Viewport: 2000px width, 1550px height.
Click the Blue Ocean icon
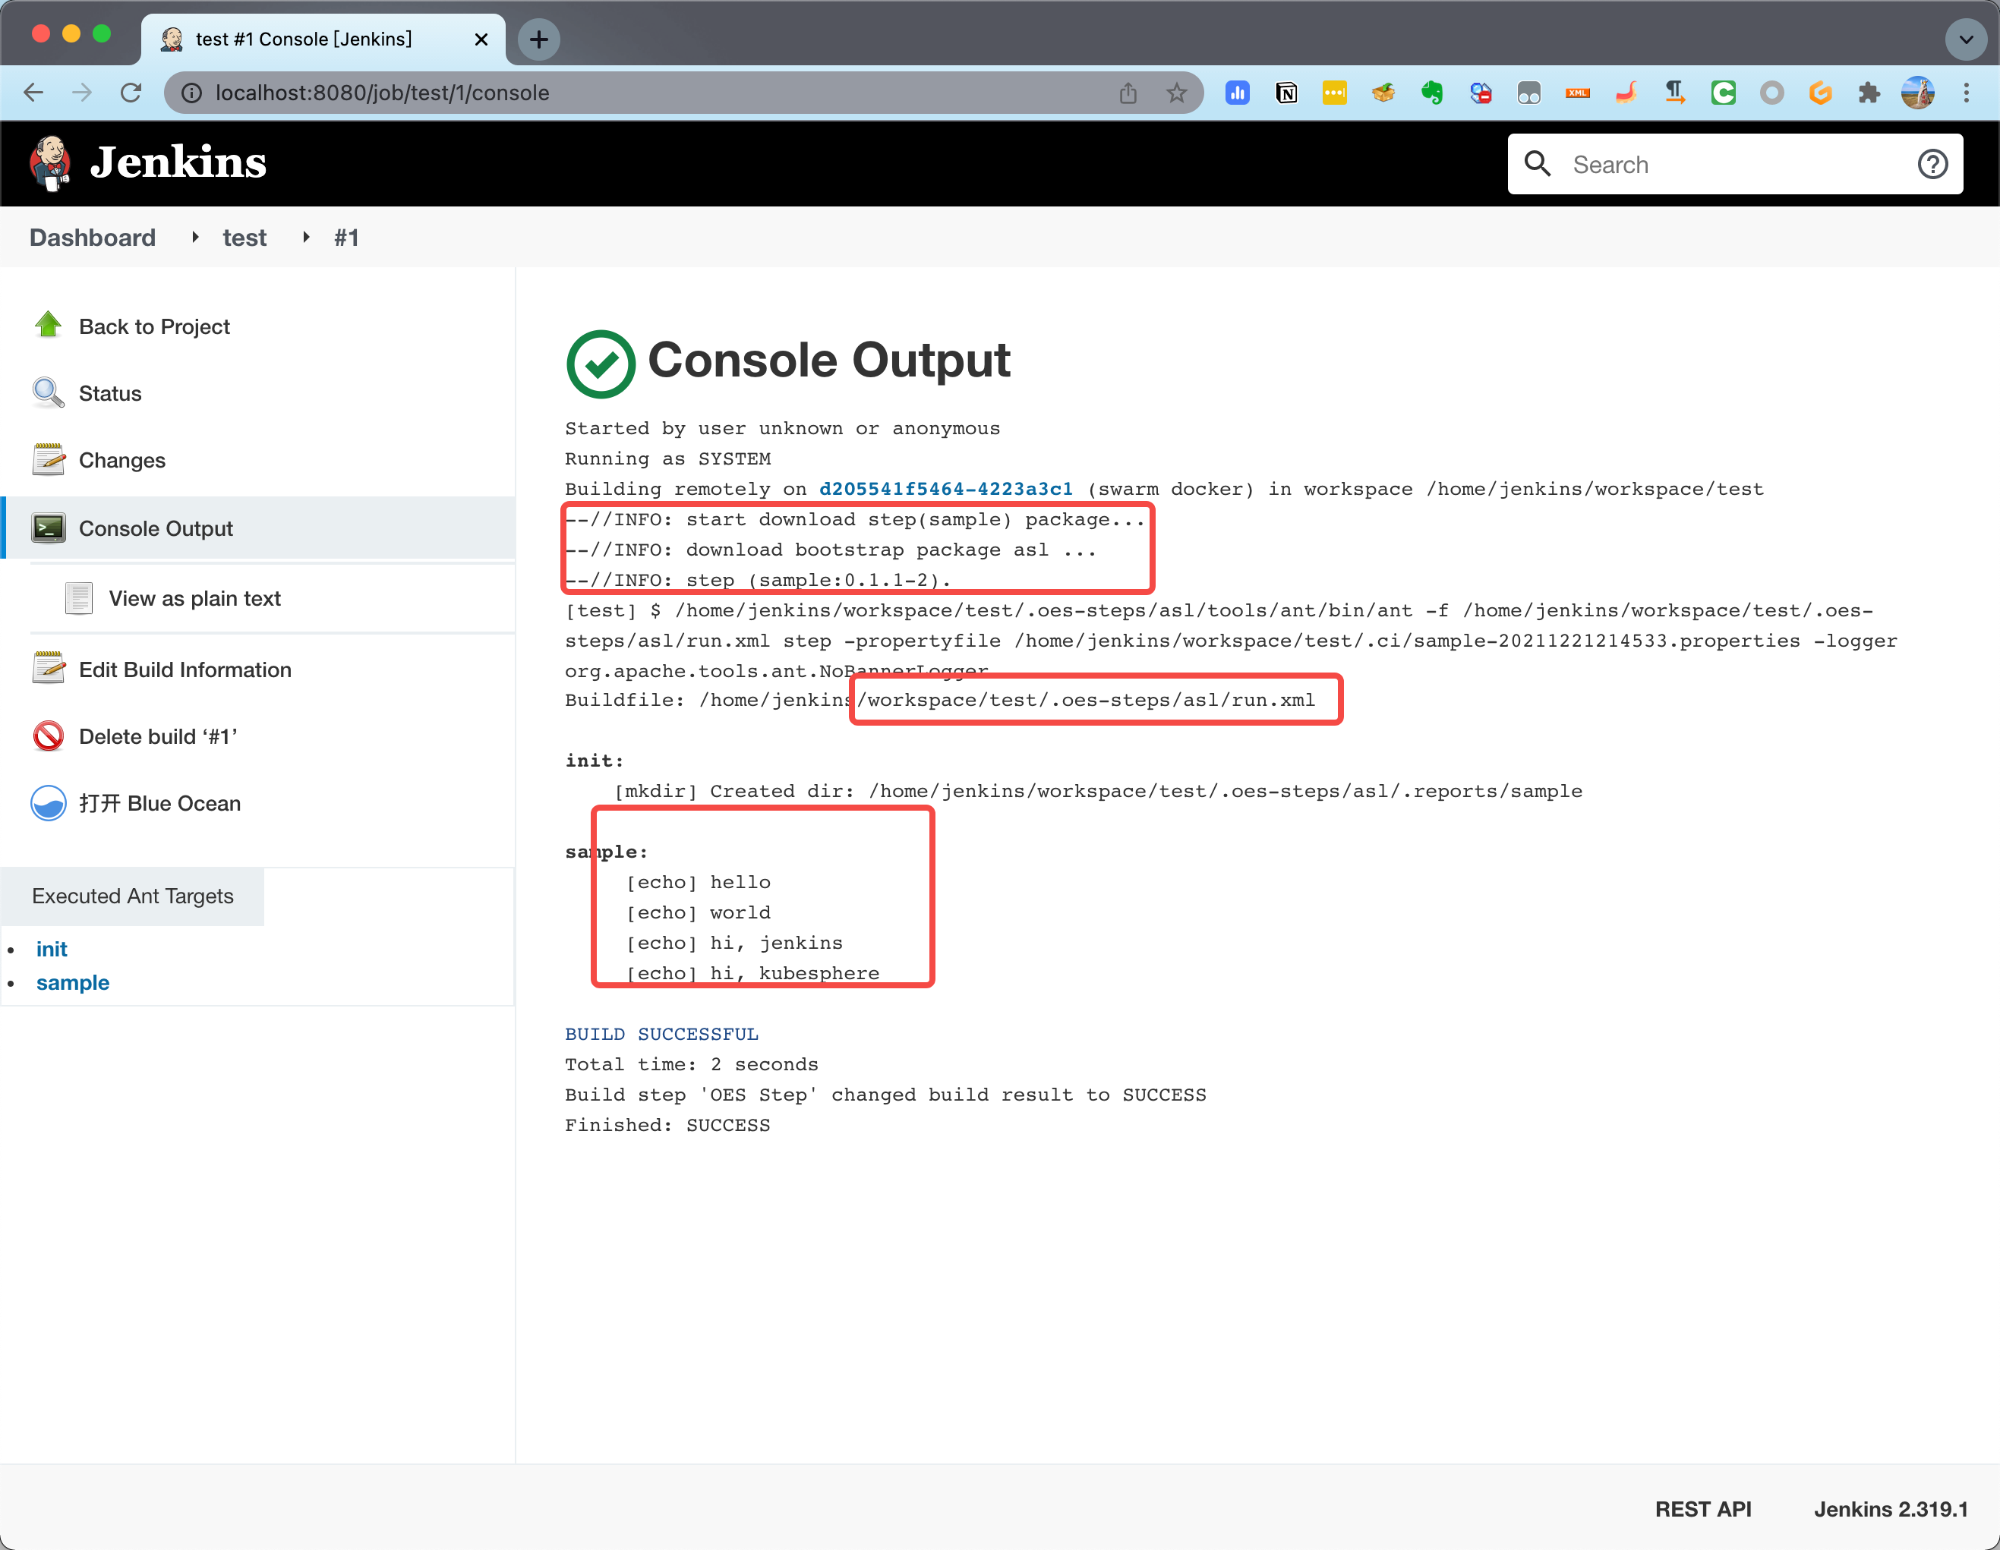click(x=48, y=803)
